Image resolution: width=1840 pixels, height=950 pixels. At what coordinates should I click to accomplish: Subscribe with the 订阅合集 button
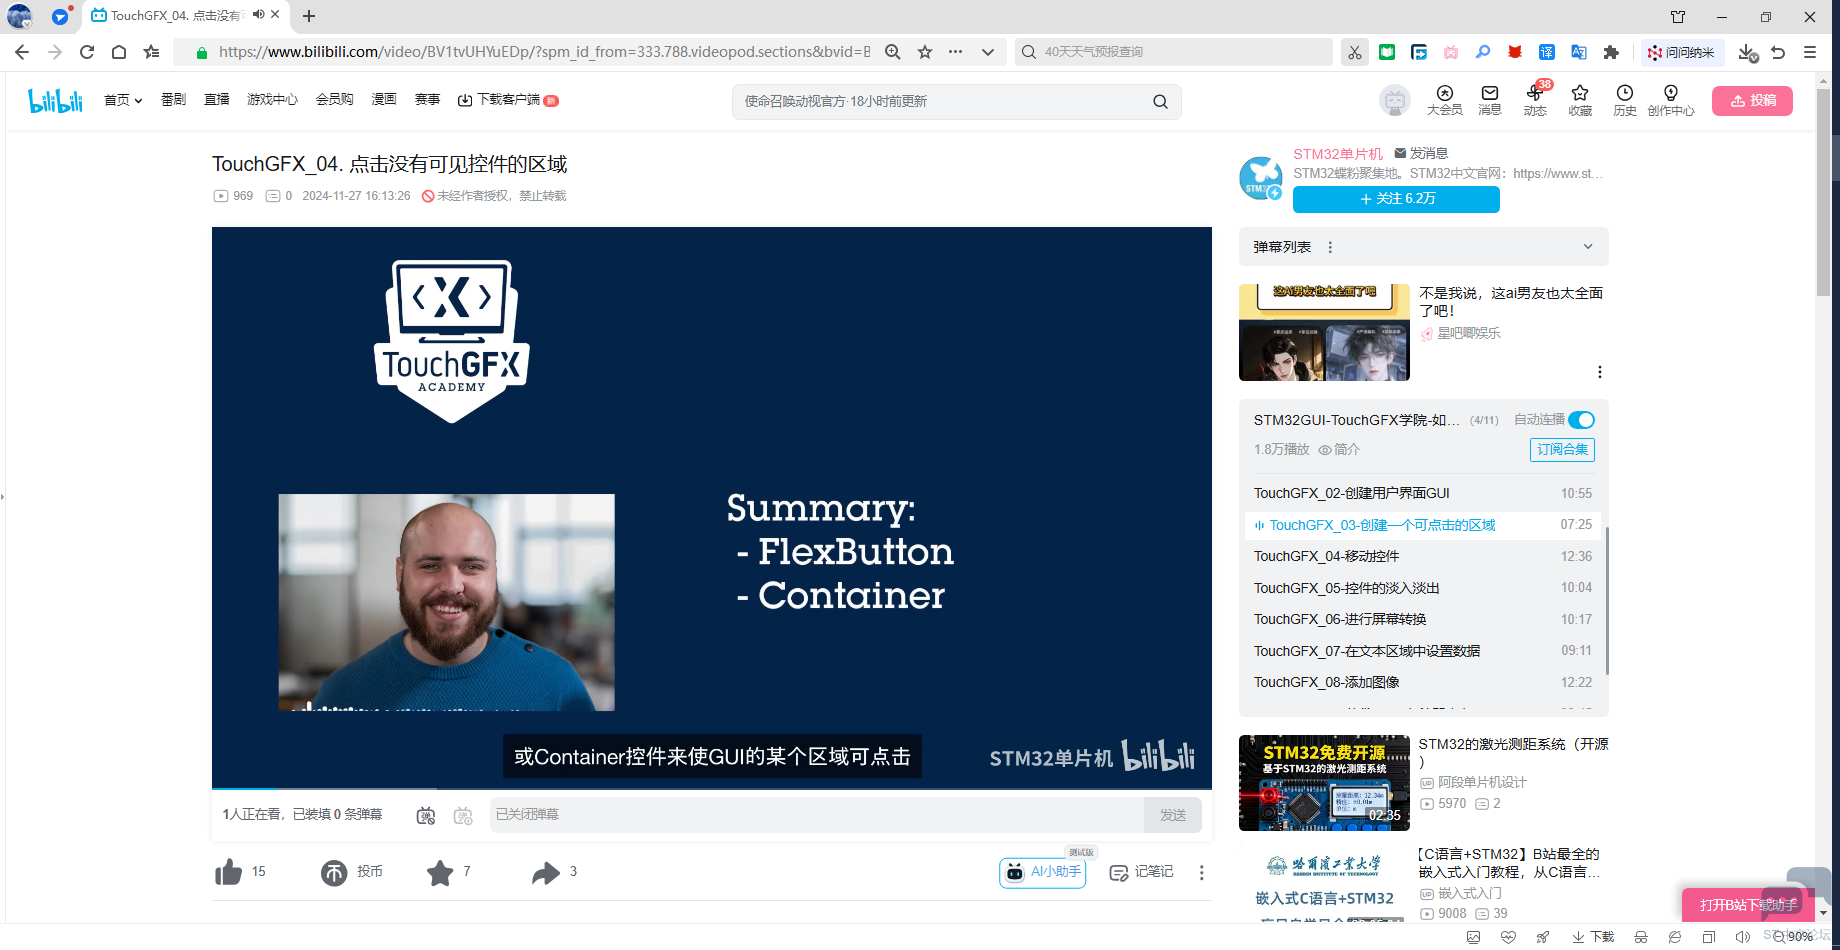tap(1562, 450)
